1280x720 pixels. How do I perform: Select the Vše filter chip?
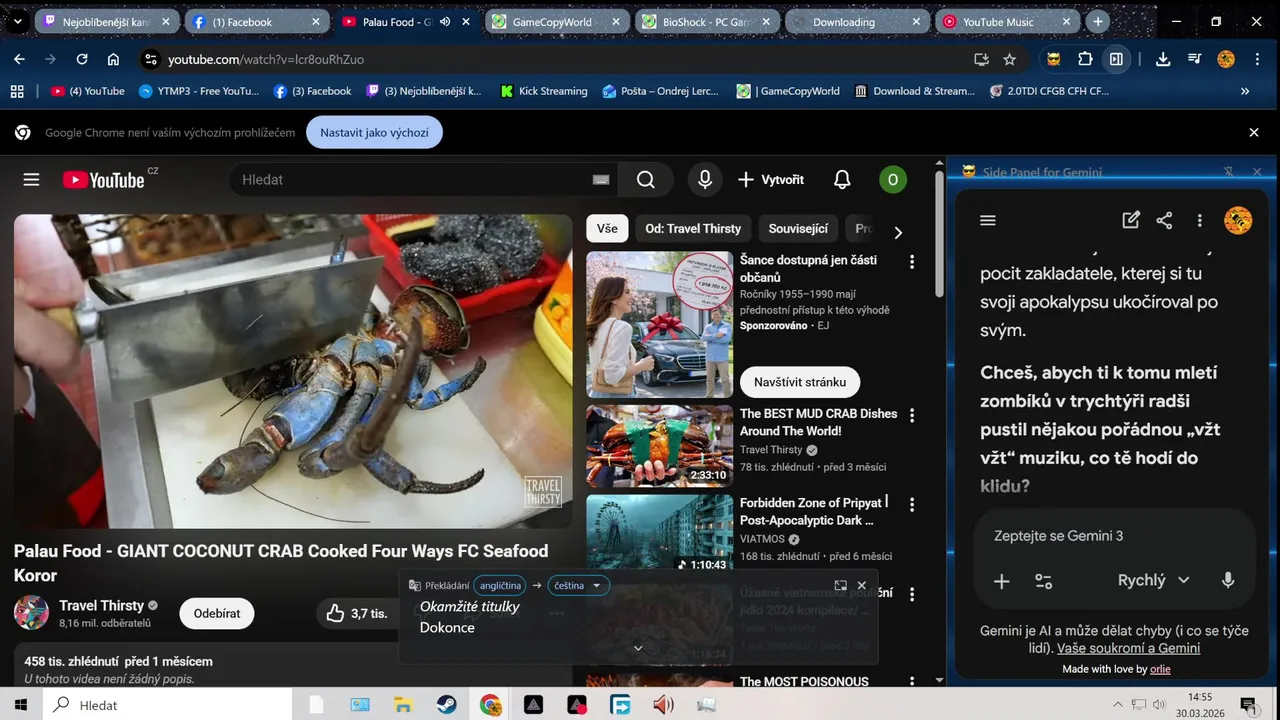point(607,228)
